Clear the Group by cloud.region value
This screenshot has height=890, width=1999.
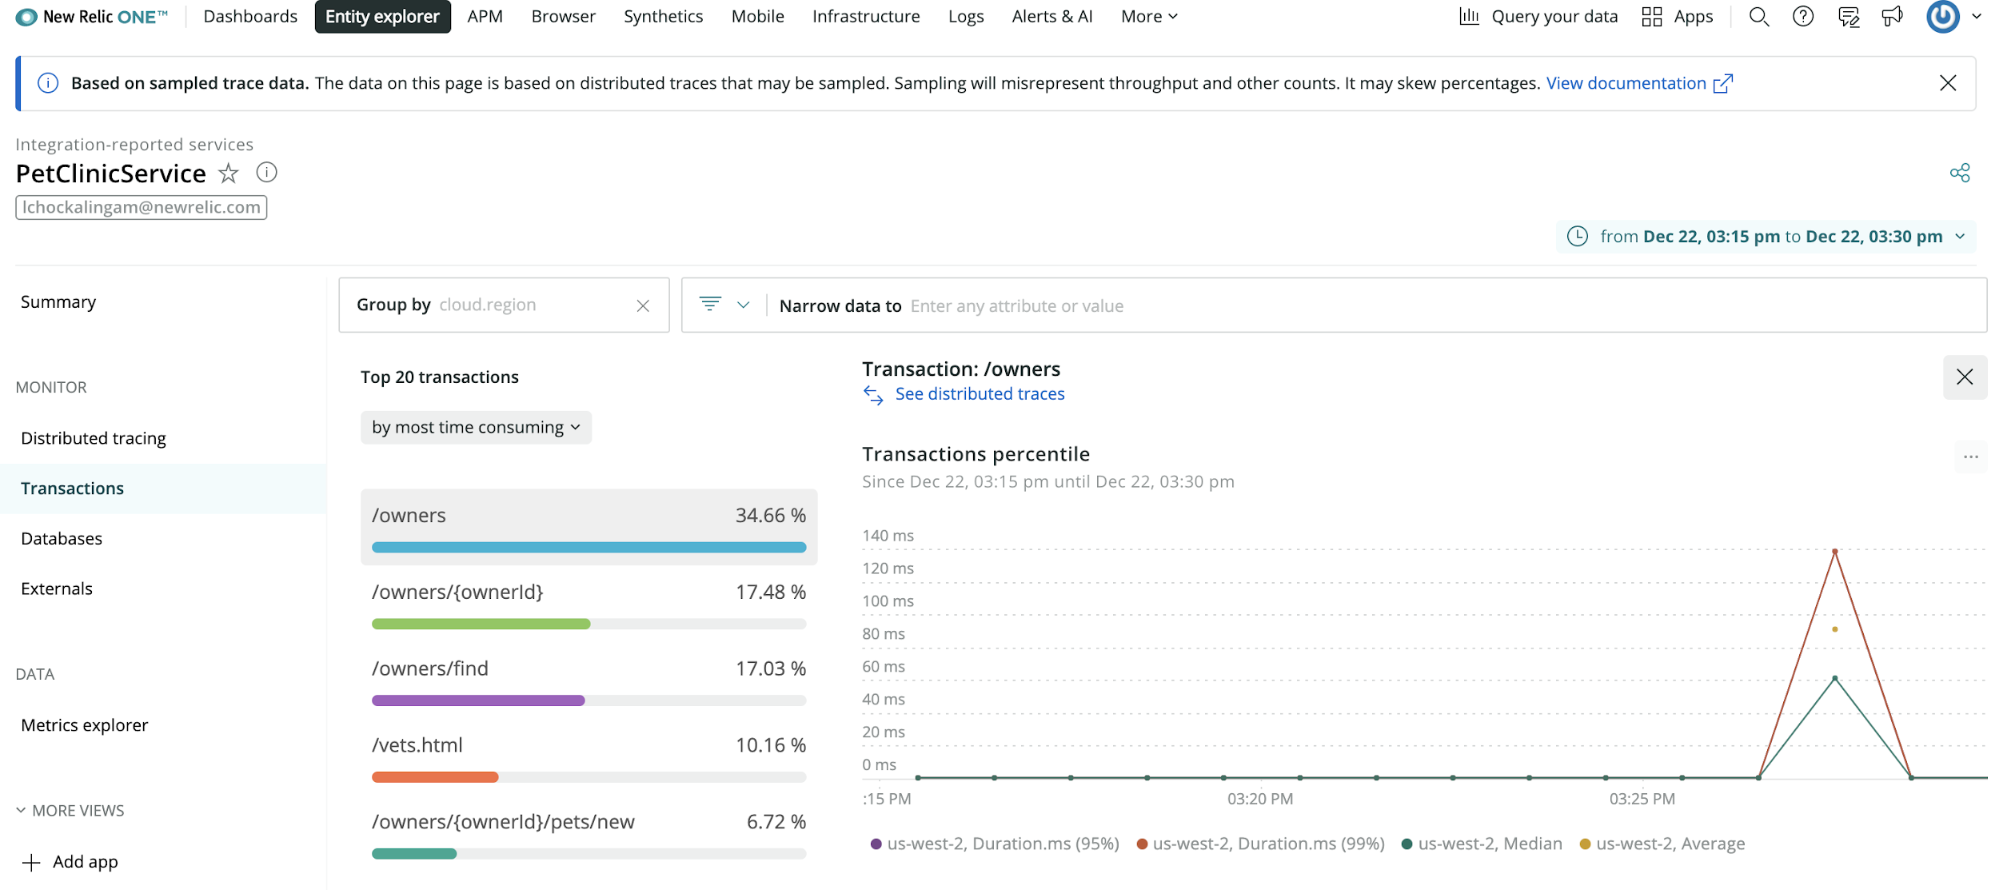(x=643, y=306)
